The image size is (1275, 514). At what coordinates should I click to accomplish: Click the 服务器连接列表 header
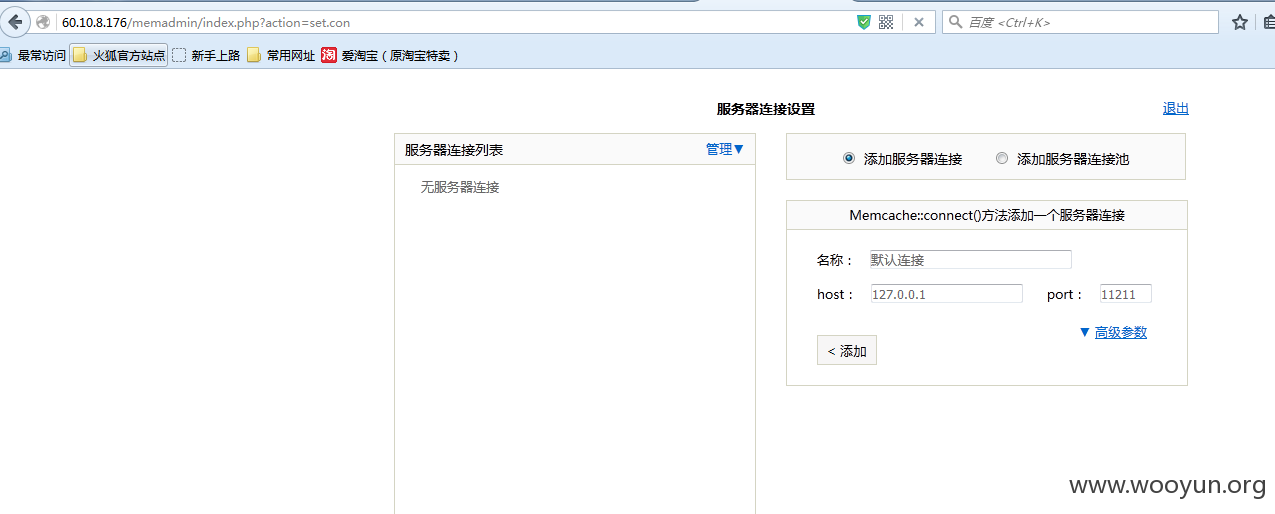tap(454, 150)
